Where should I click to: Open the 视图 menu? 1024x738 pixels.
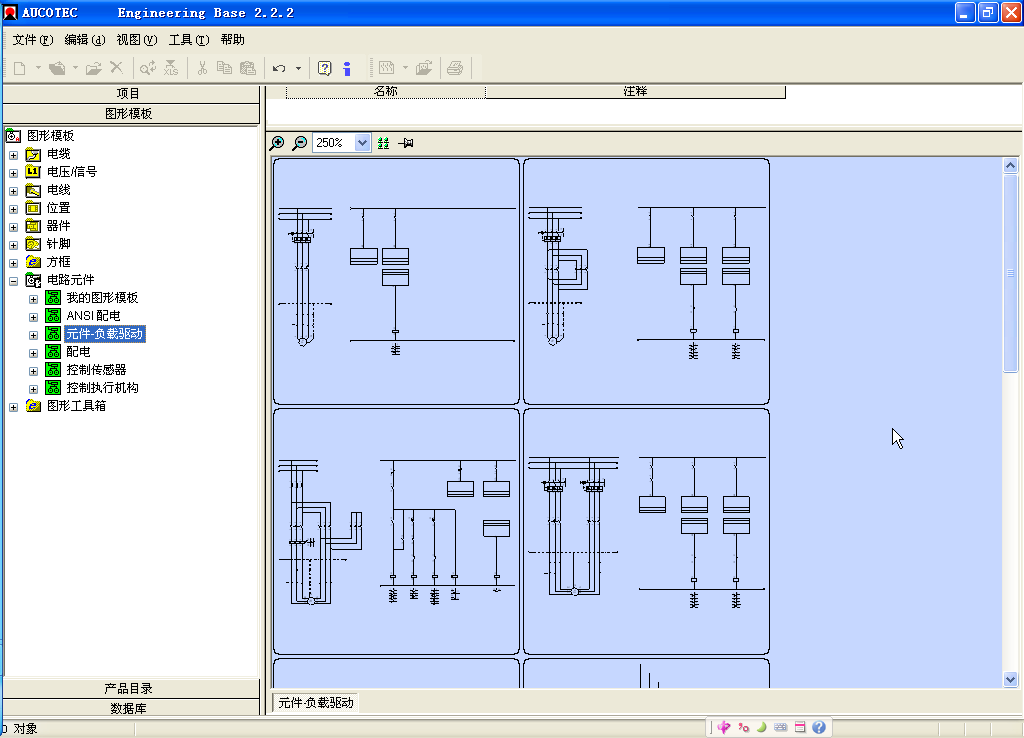pyautogui.click(x=137, y=40)
